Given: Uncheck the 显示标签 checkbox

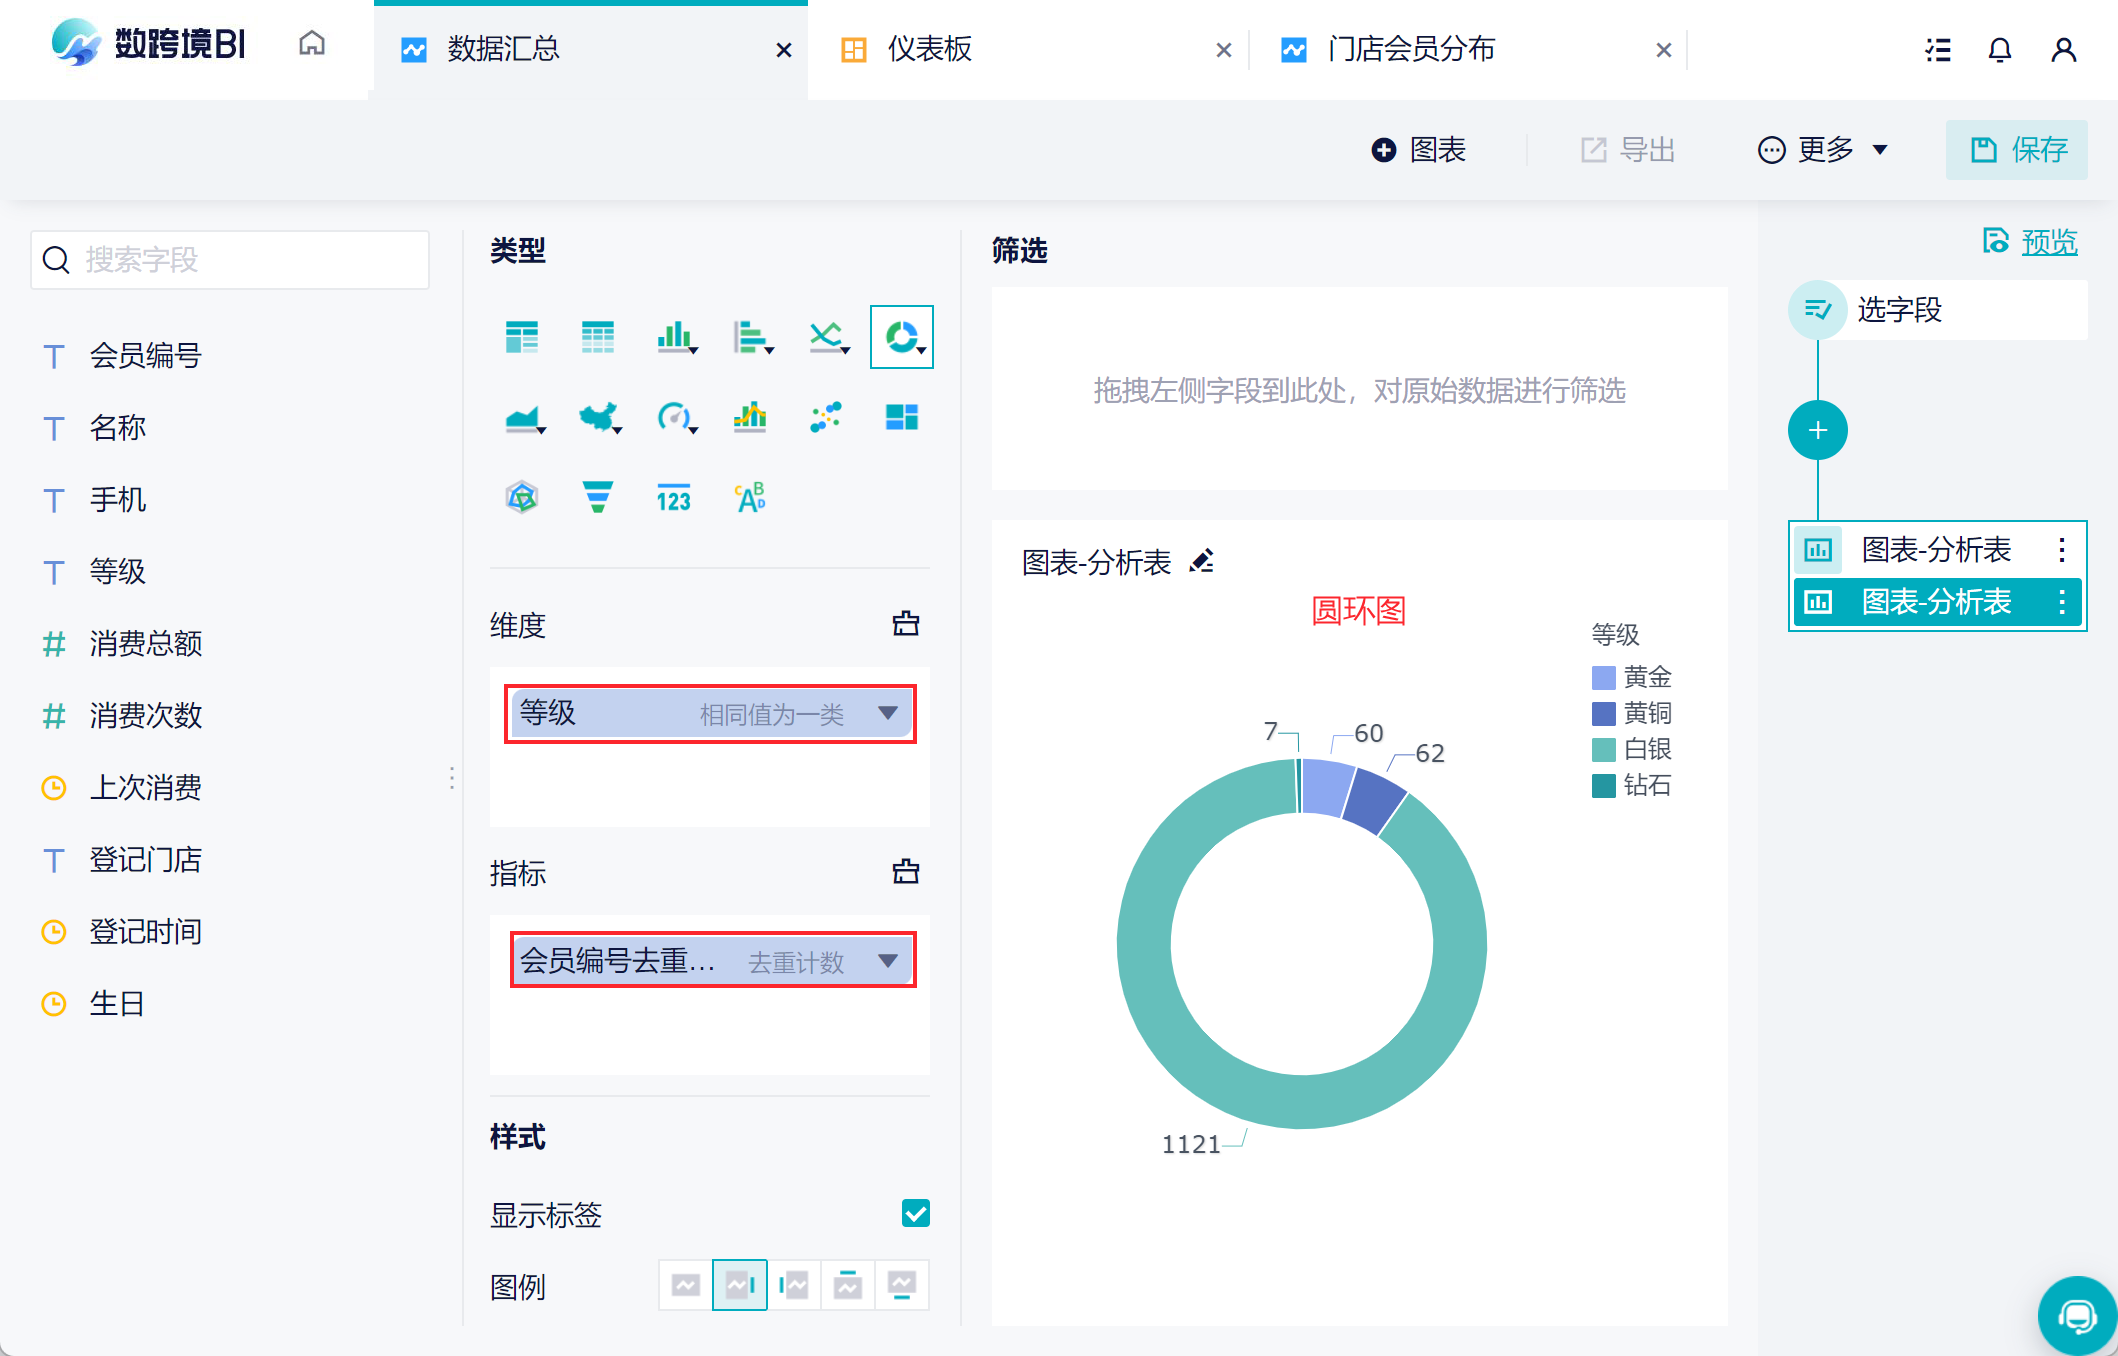Looking at the screenshot, I should point(915,1213).
